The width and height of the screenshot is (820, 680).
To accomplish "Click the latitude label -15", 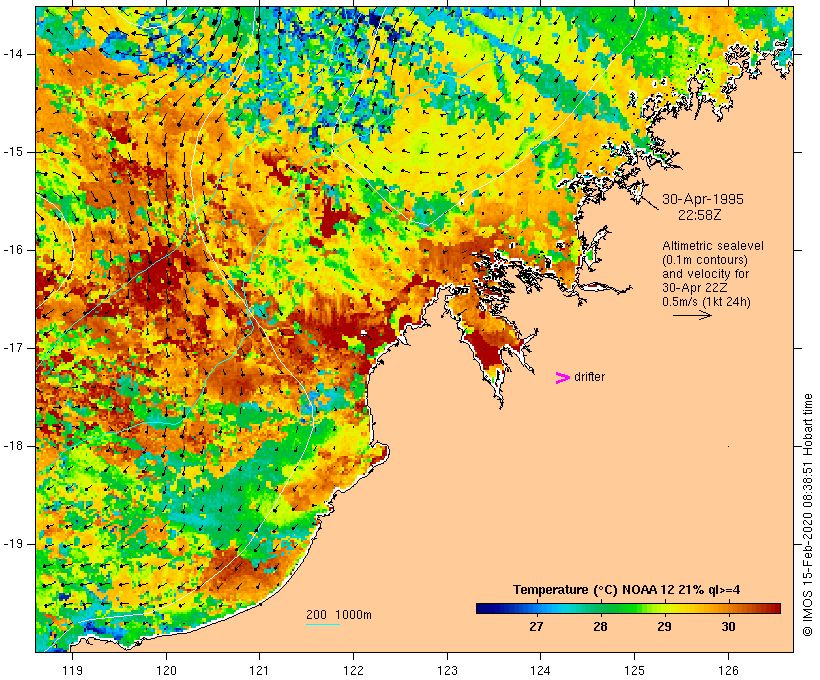I will pyautogui.click(x=12, y=152).
